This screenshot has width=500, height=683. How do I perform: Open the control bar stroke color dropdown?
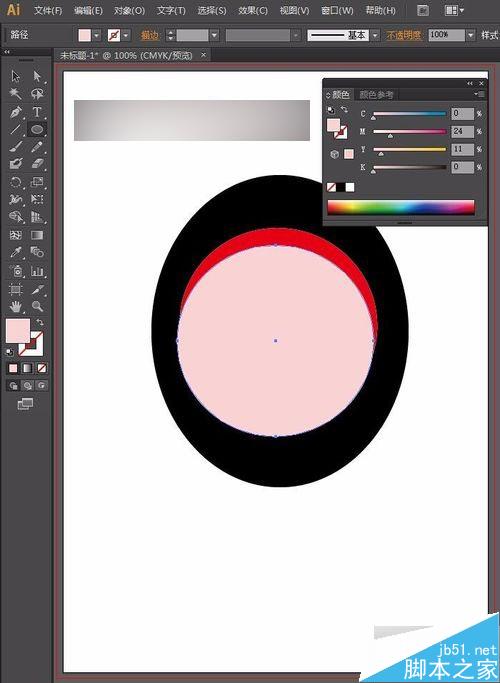pyautogui.click(x=126, y=35)
